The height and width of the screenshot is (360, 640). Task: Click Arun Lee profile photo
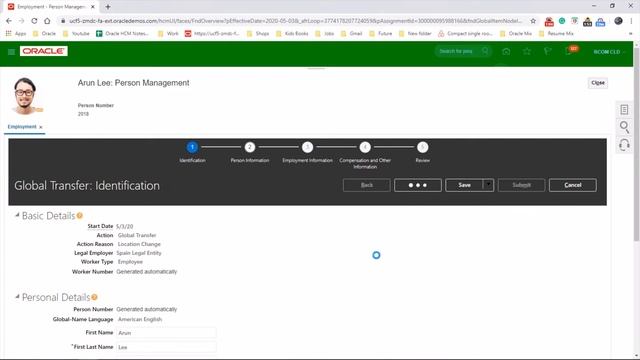click(26, 96)
